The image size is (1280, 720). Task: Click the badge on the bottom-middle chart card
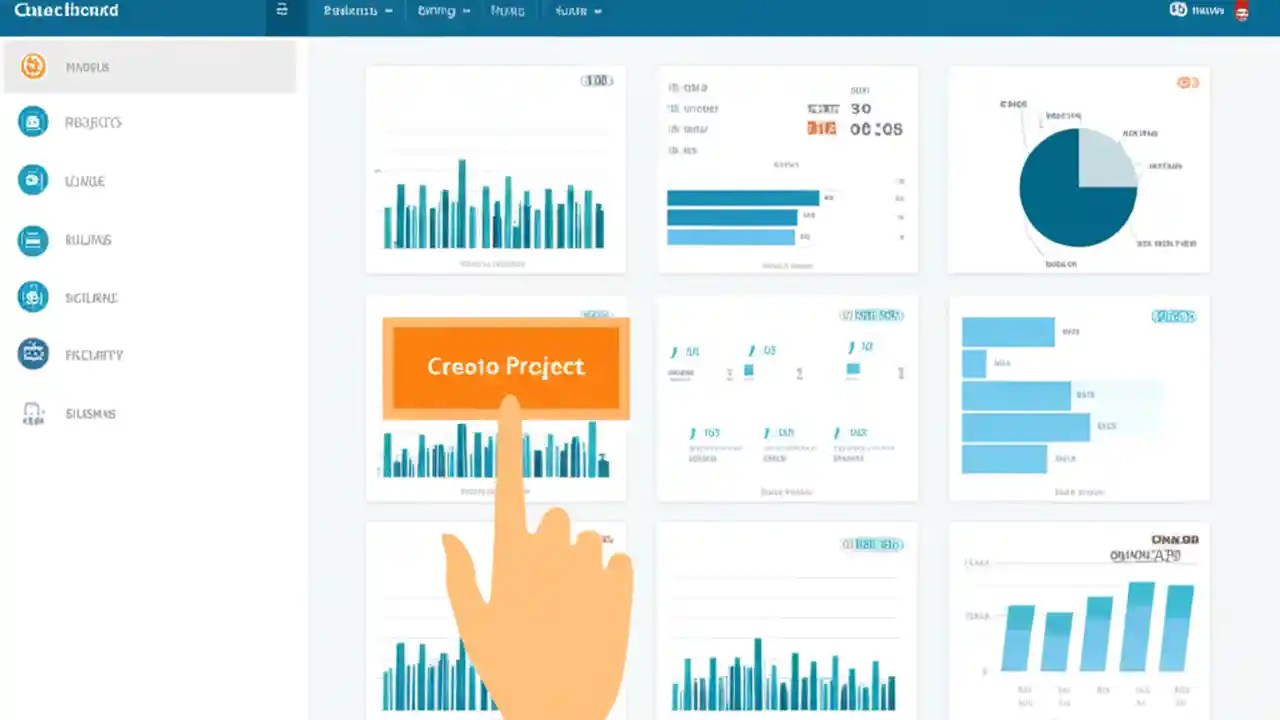tap(870, 544)
